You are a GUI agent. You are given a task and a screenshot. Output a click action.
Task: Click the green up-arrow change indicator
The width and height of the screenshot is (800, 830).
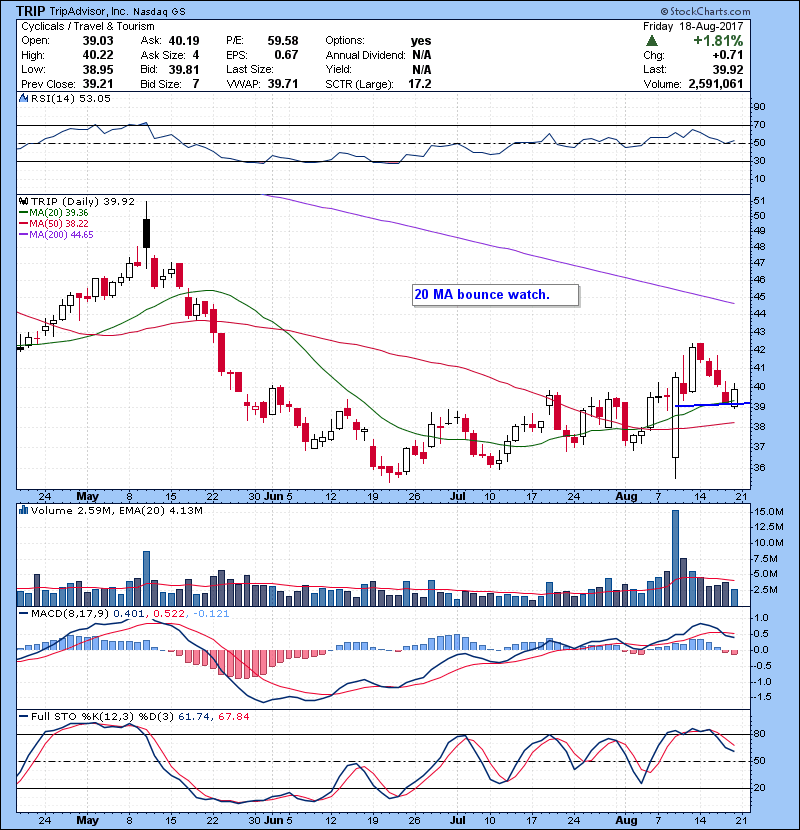tap(652, 41)
